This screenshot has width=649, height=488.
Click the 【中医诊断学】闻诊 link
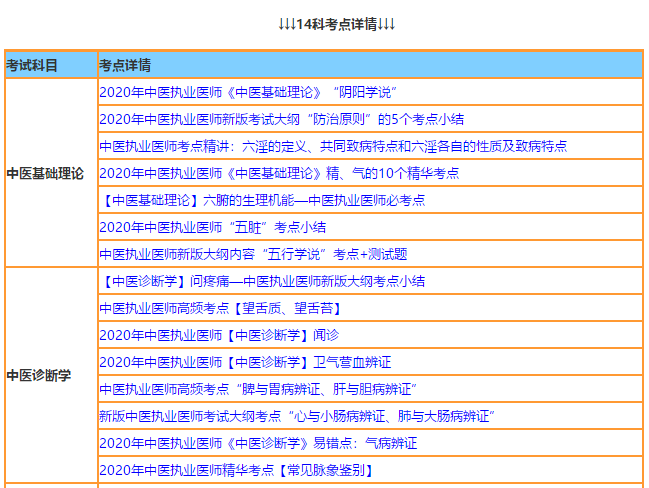[x=219, y=335]
